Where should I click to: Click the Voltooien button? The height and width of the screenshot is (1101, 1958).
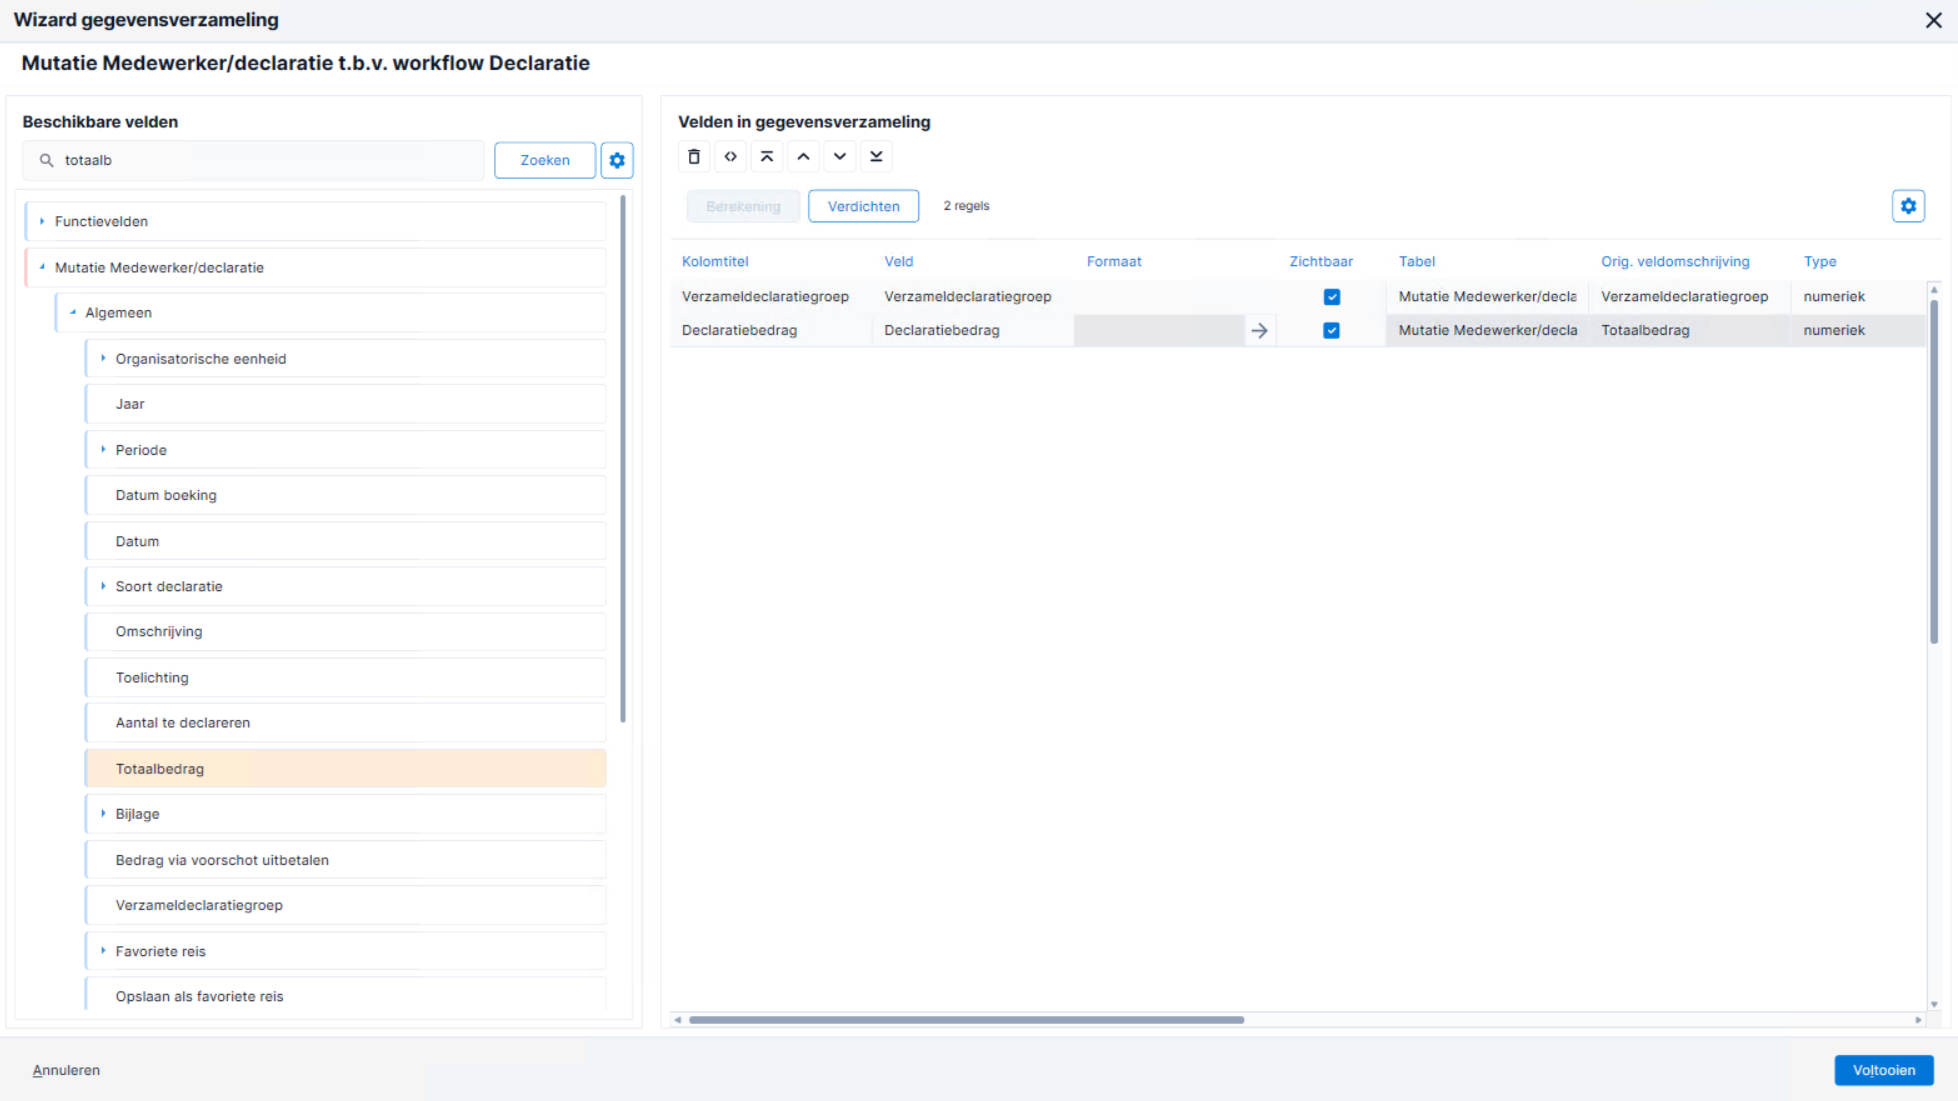[x=1883, y=1070]
